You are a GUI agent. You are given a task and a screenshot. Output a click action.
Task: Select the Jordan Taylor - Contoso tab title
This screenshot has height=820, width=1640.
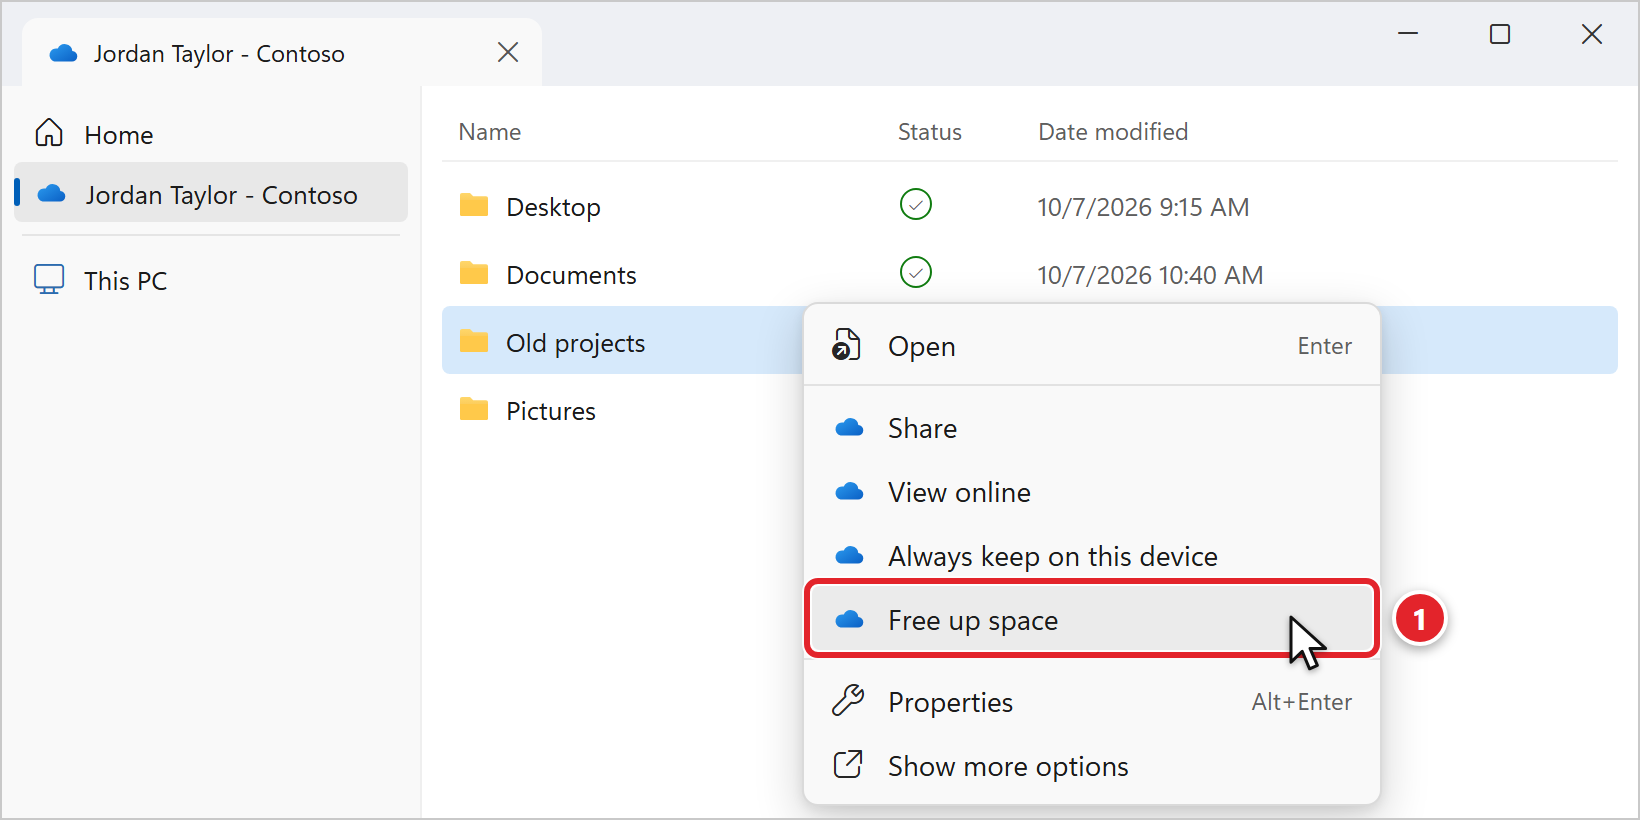tap(219, 54)
